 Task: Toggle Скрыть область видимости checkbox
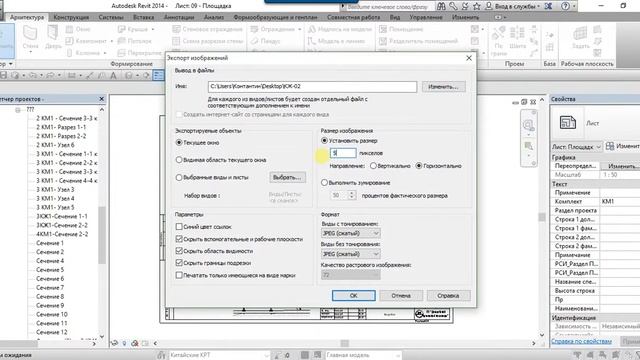pos(179,251)
